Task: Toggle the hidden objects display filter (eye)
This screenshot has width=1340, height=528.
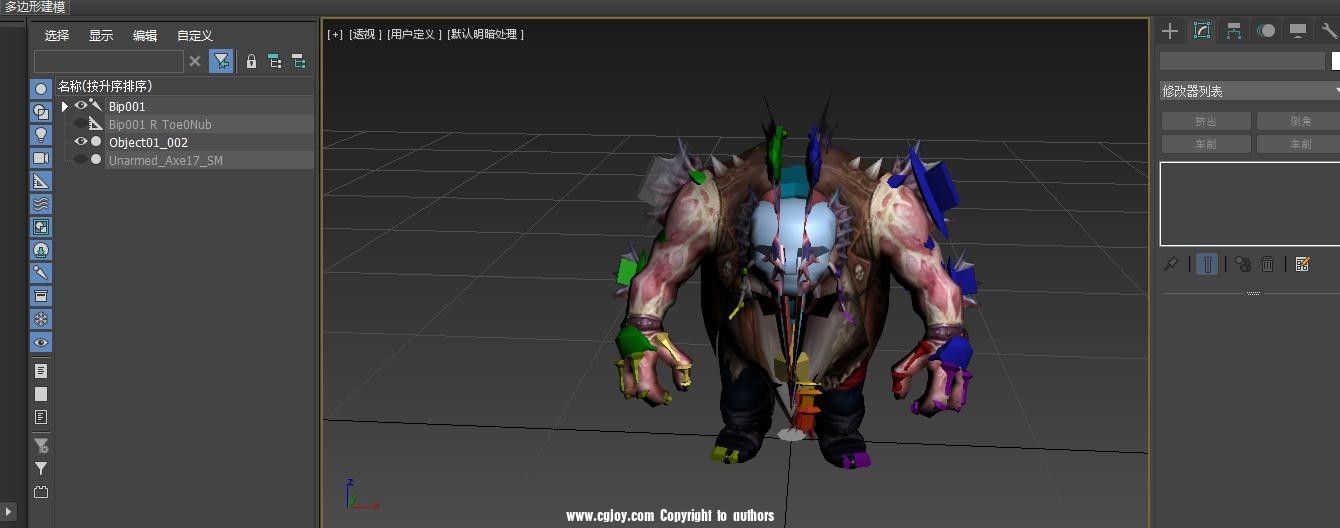Action: [41, 342]
